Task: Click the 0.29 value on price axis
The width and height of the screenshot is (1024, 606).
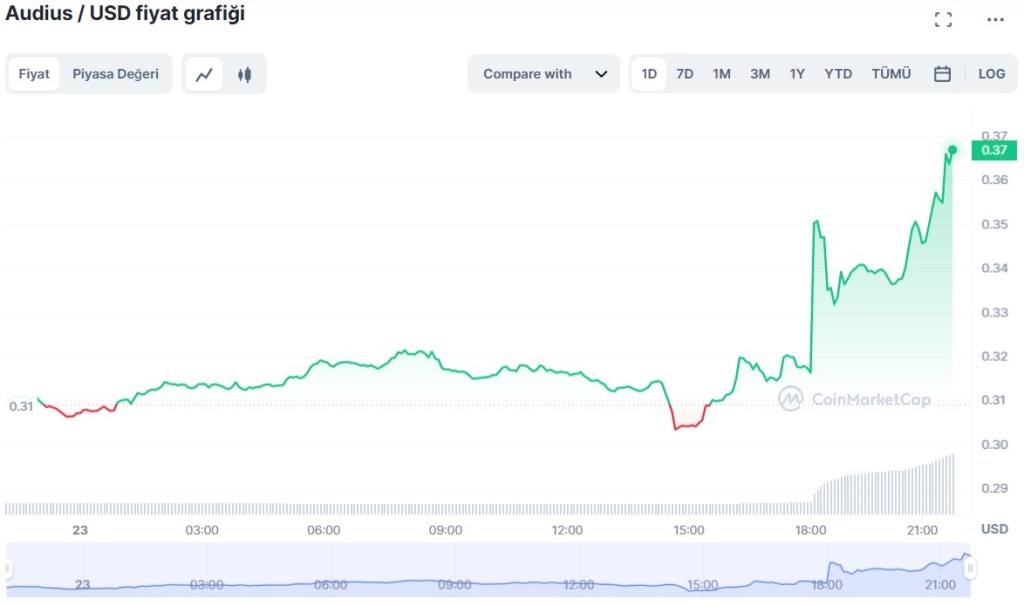Action: coord(994,488)
